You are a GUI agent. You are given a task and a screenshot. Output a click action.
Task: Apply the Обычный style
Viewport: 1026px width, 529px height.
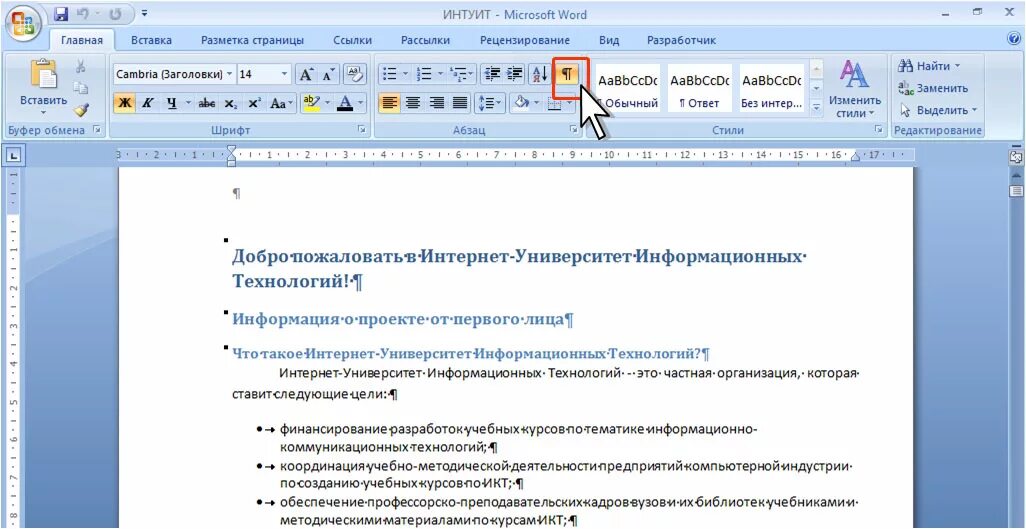[x=628, y=88]
